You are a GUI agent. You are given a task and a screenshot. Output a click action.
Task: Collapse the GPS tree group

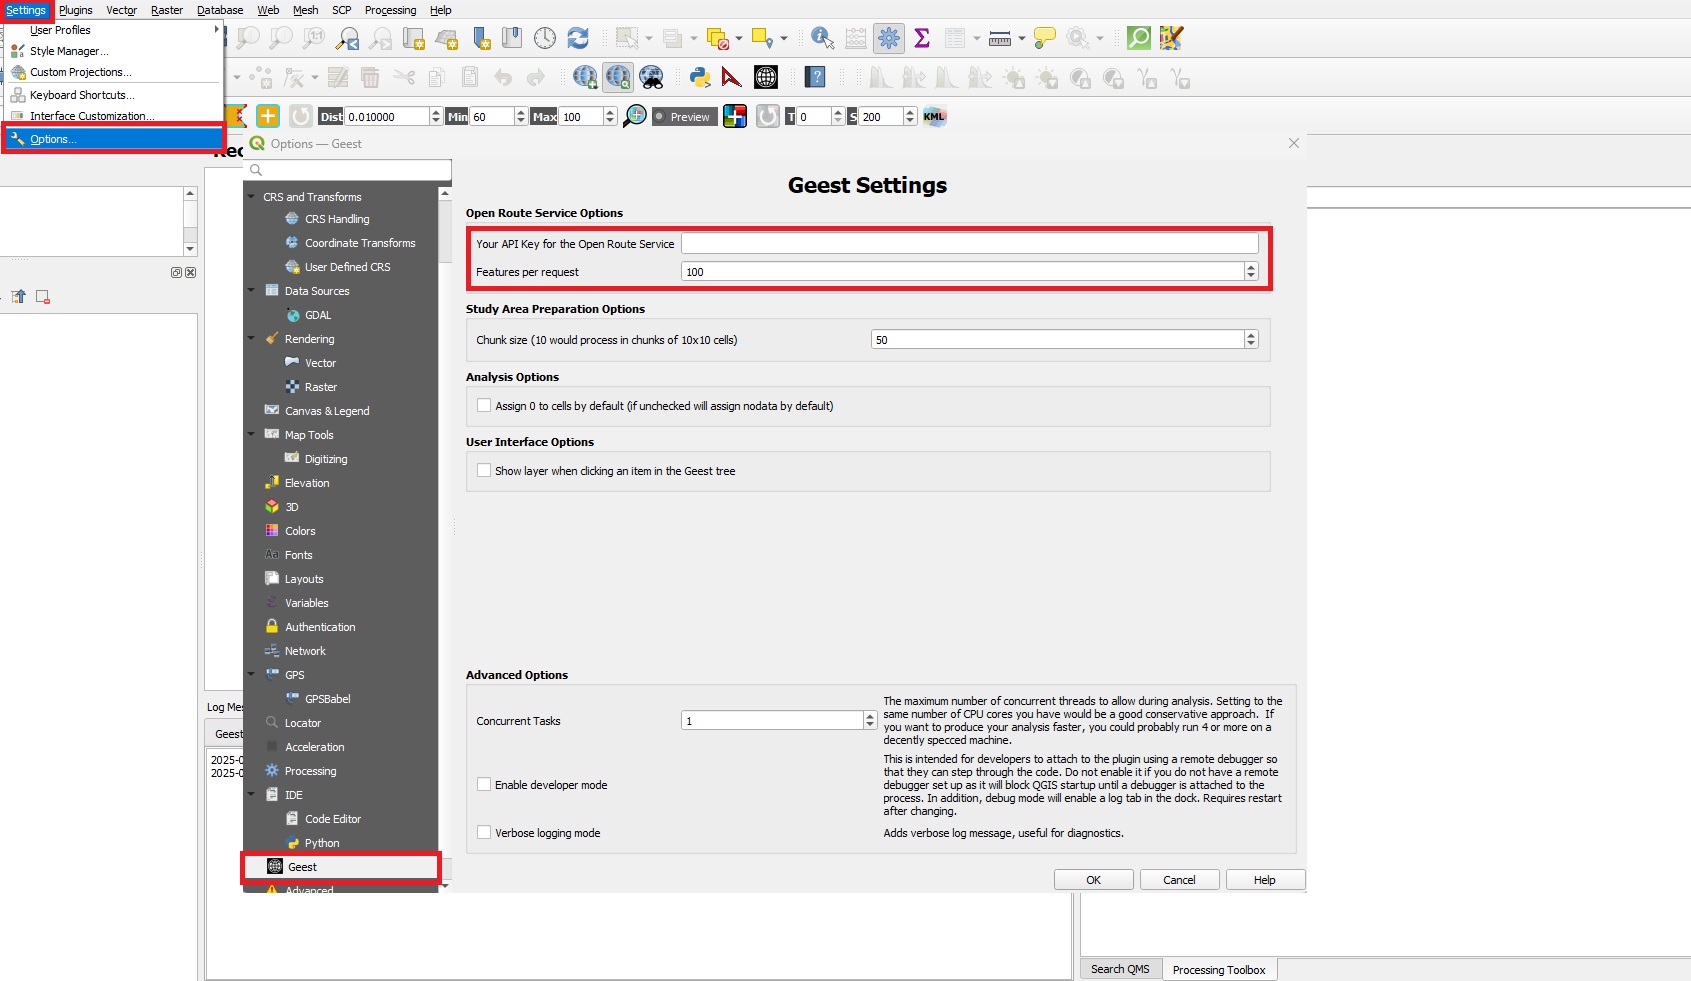pyautogui.click(x=251, y=675)
